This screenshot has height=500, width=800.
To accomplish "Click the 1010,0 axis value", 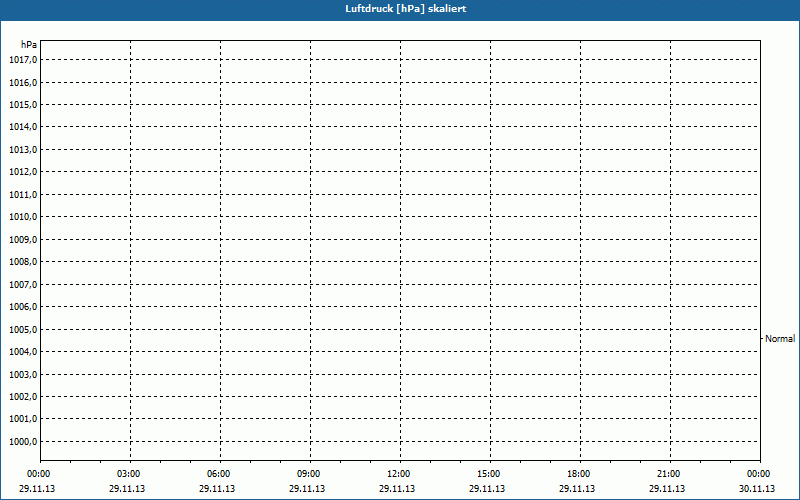I will (23, 217).
